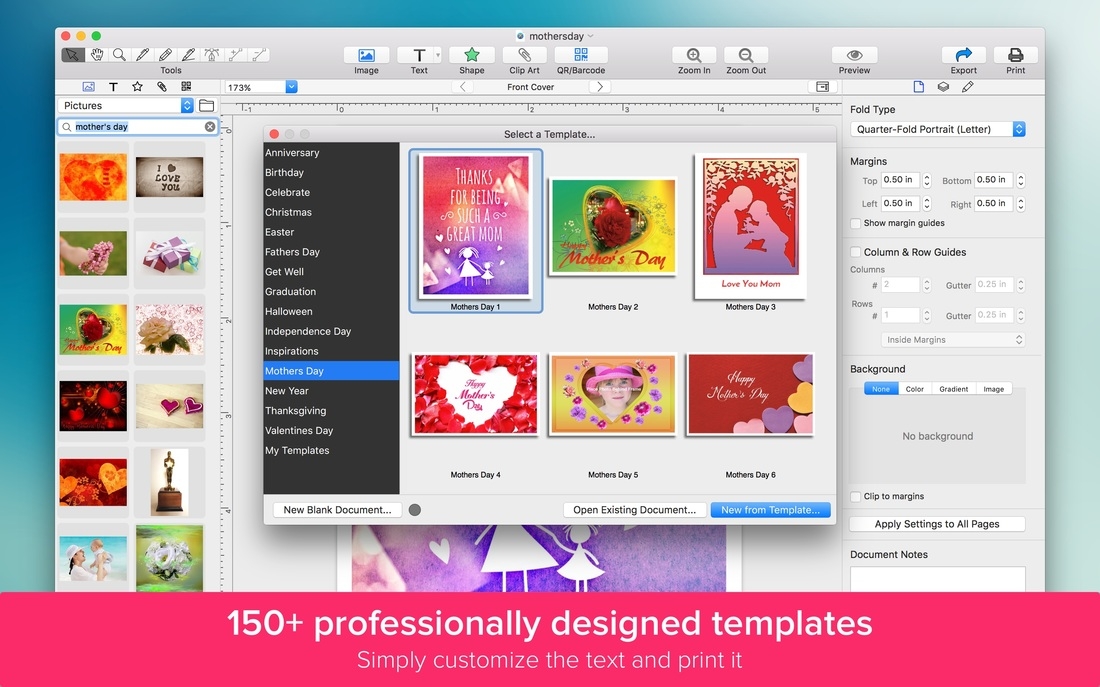Image resolution: width=1100 pixels, height=687 pixels.
Task: Click the Zoom In magnifier icon
Action: click(x=694, y=55)
